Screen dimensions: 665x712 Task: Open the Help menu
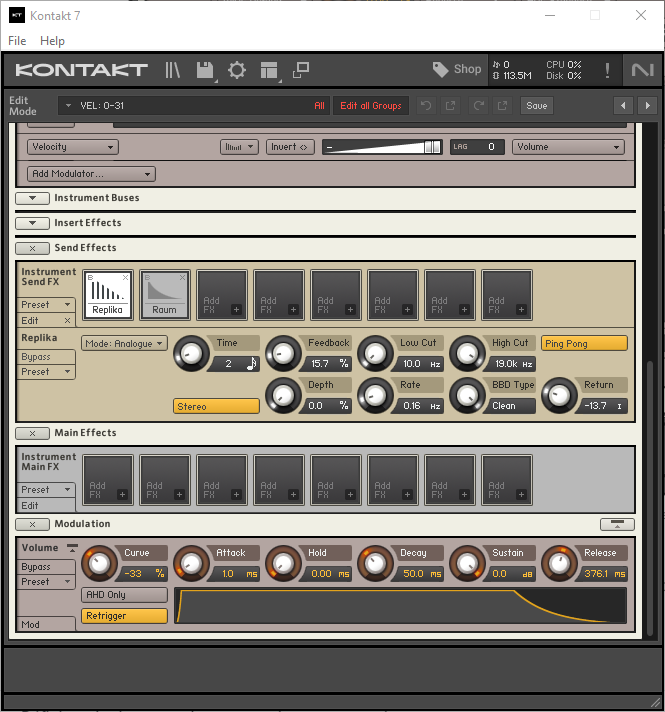(x=52, y=41)
